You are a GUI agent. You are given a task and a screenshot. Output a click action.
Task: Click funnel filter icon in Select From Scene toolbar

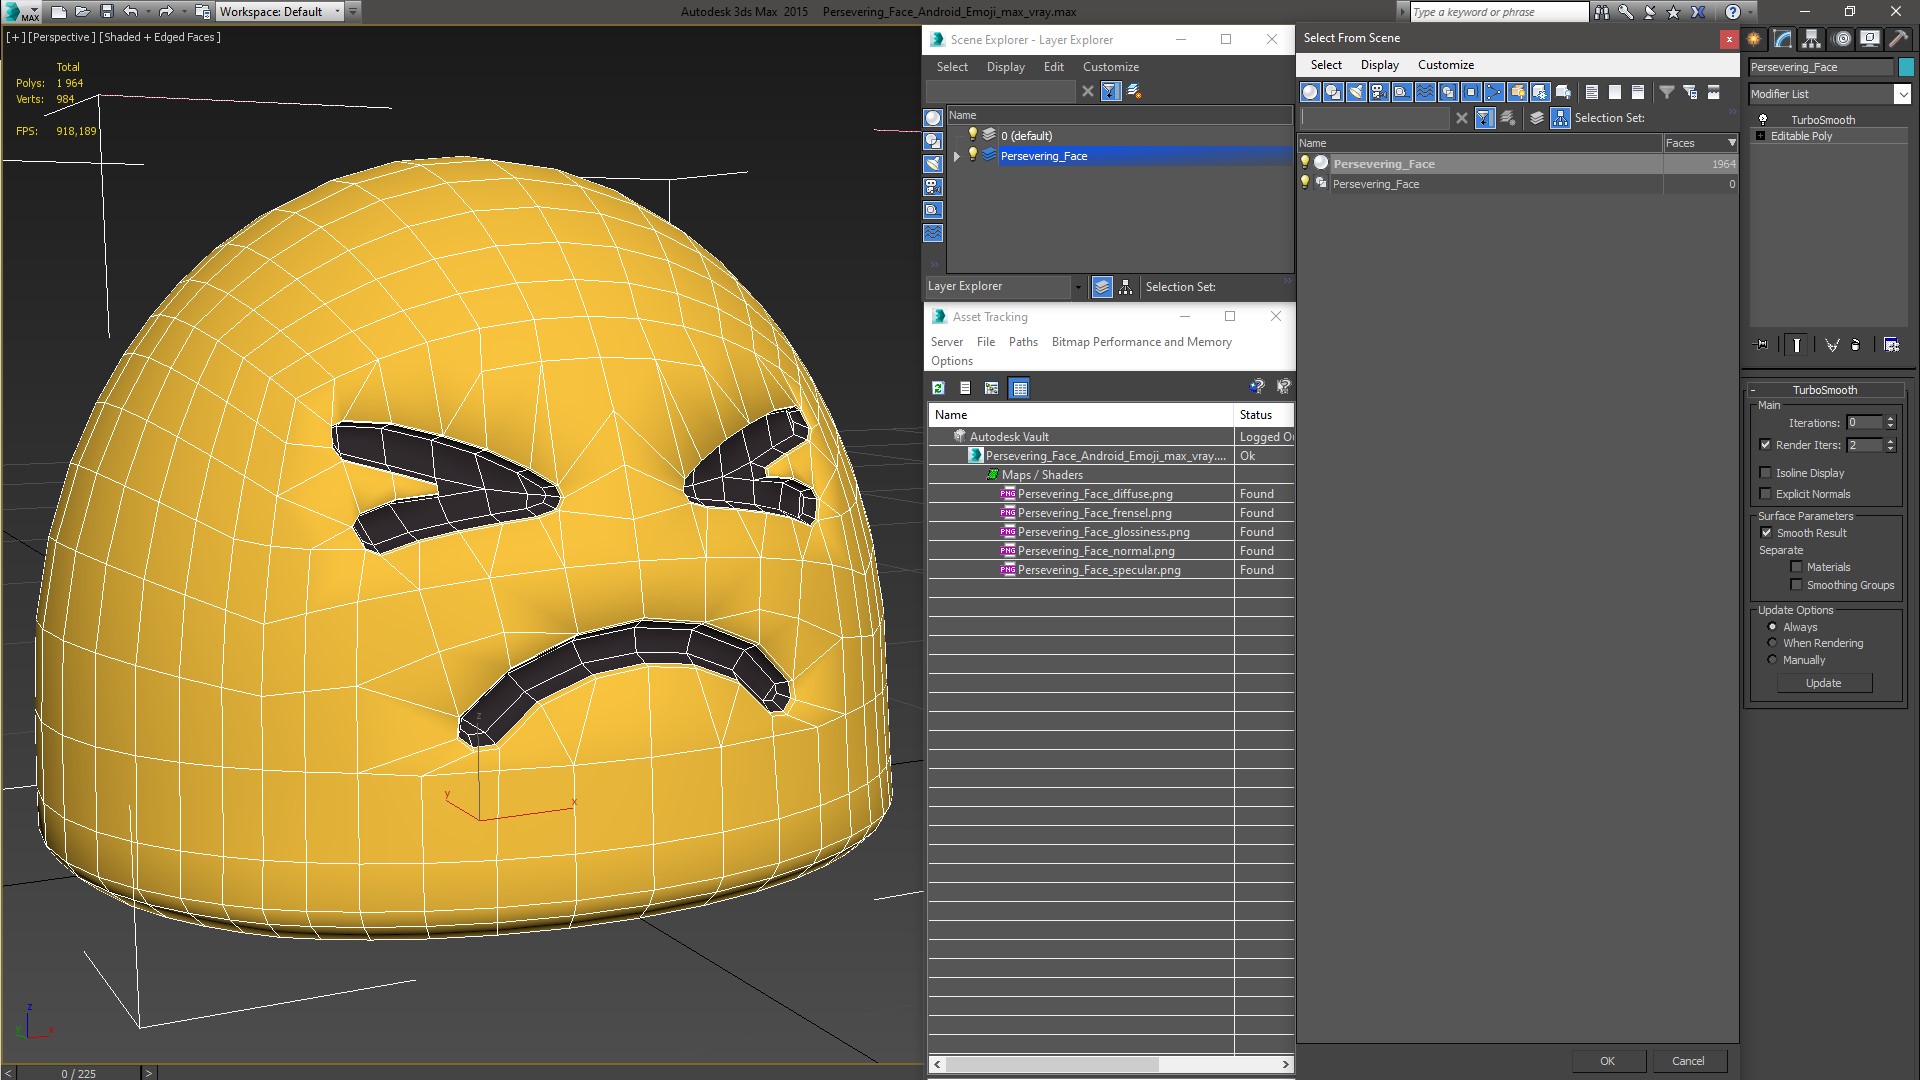click(1667, 92)
